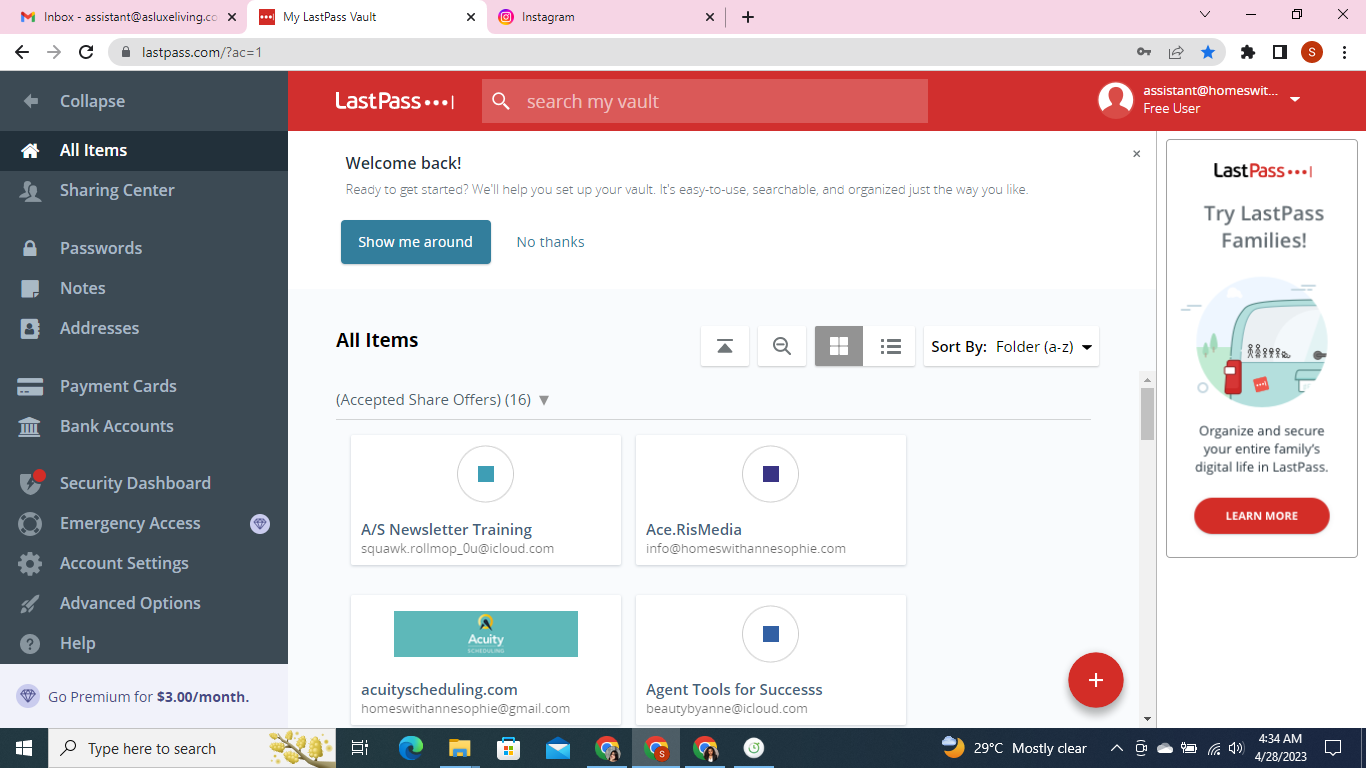Open the Mail app from the taskbar

[x=558, y=748]
